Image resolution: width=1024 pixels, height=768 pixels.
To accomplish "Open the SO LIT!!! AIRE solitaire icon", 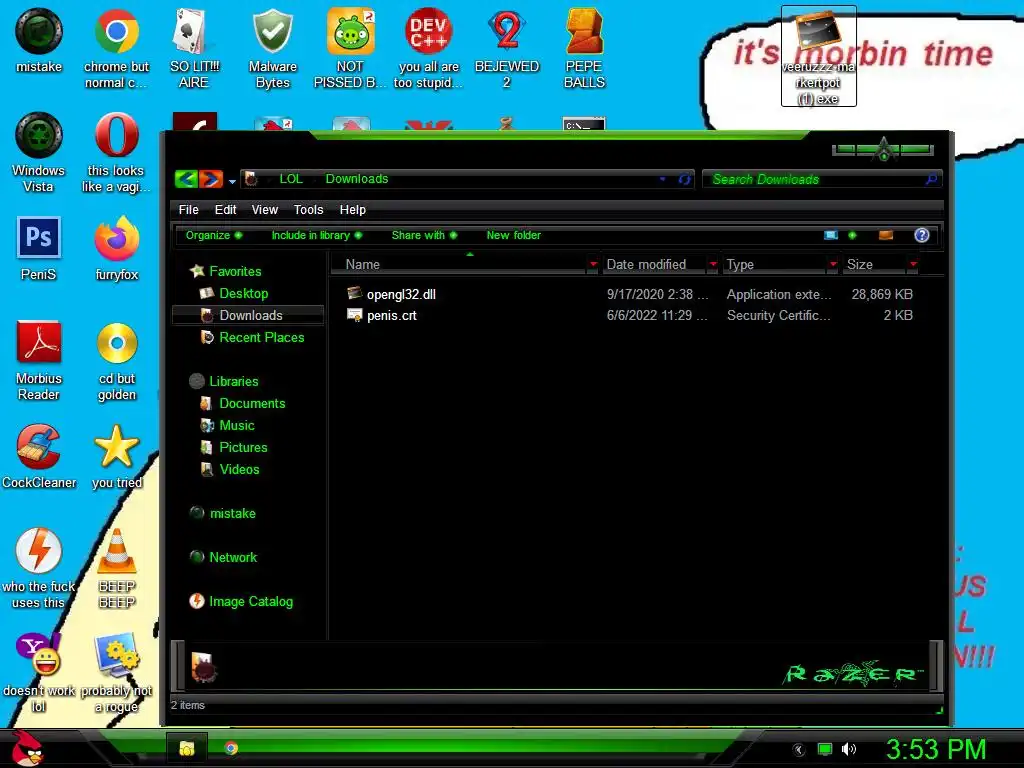I will coord(194,48).
